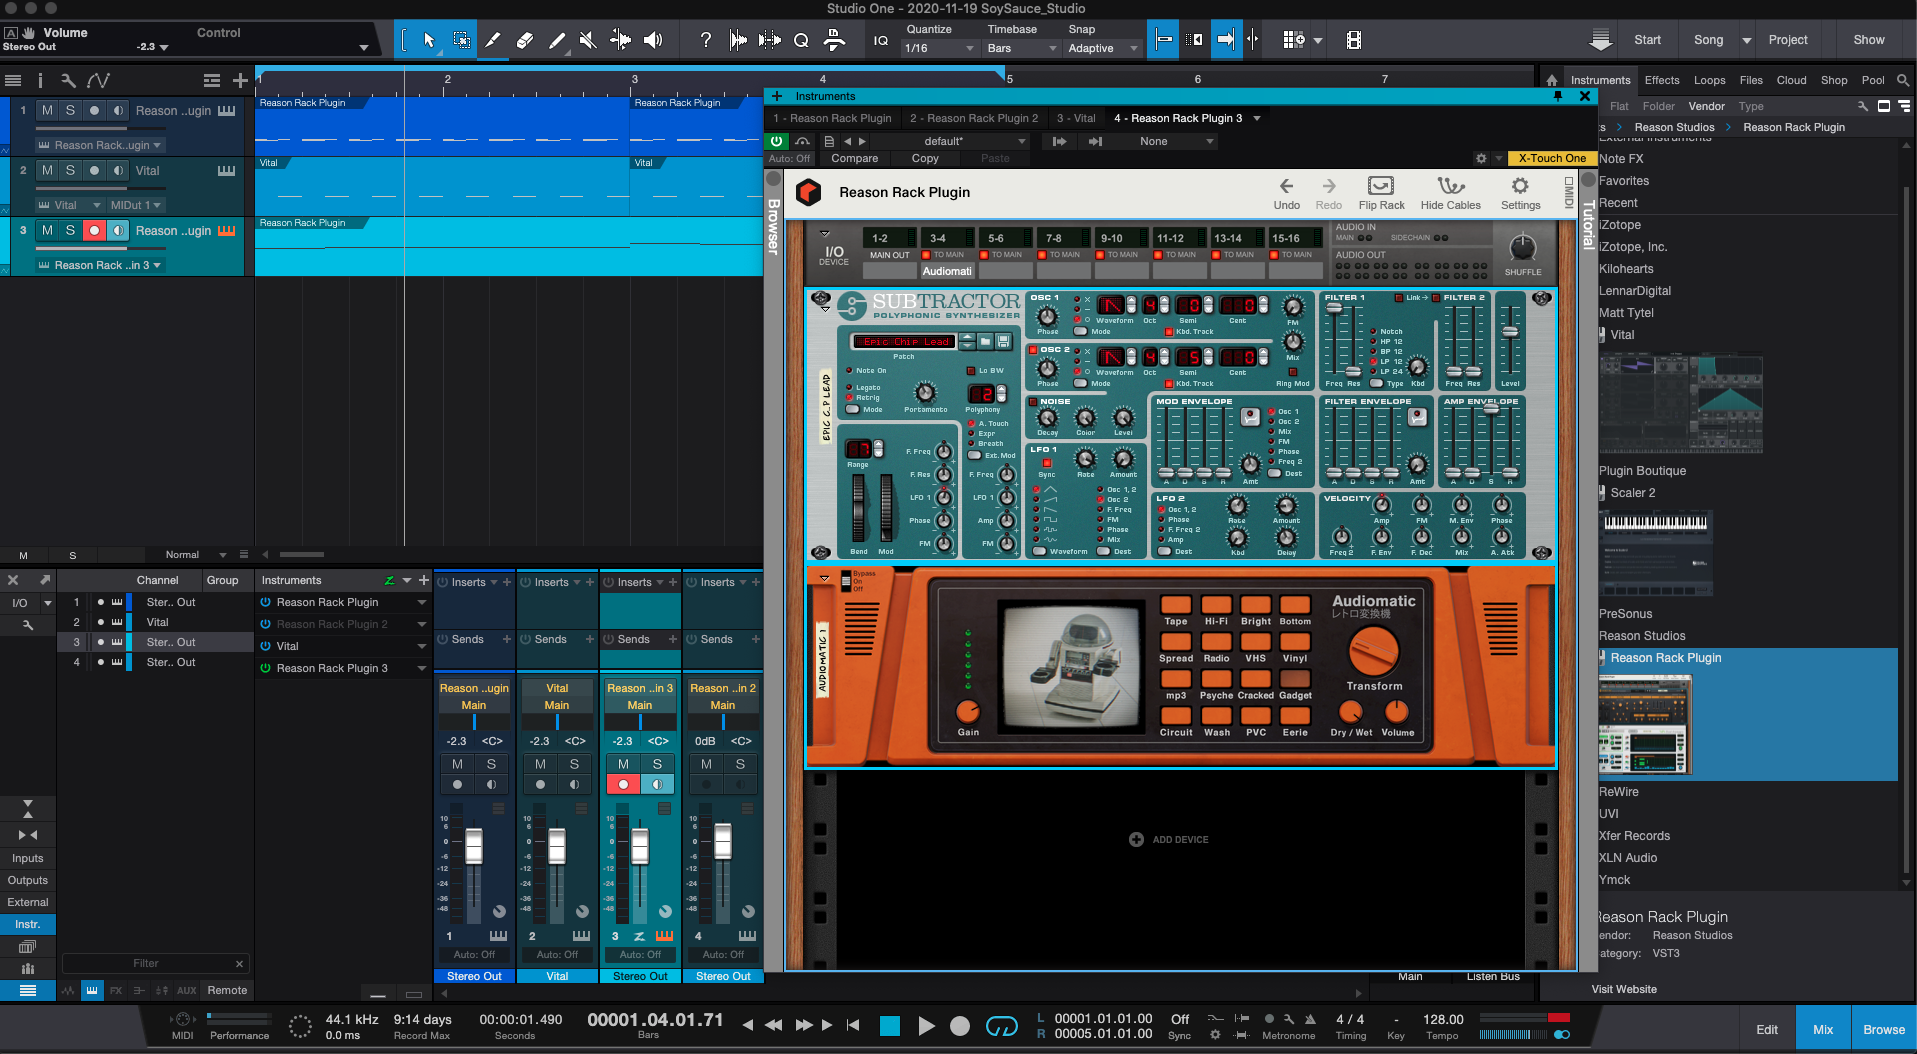Screen dimensions: 1917x1054
Task: Toggle power for Vital in Instruments list
Action: pos(266,646)
